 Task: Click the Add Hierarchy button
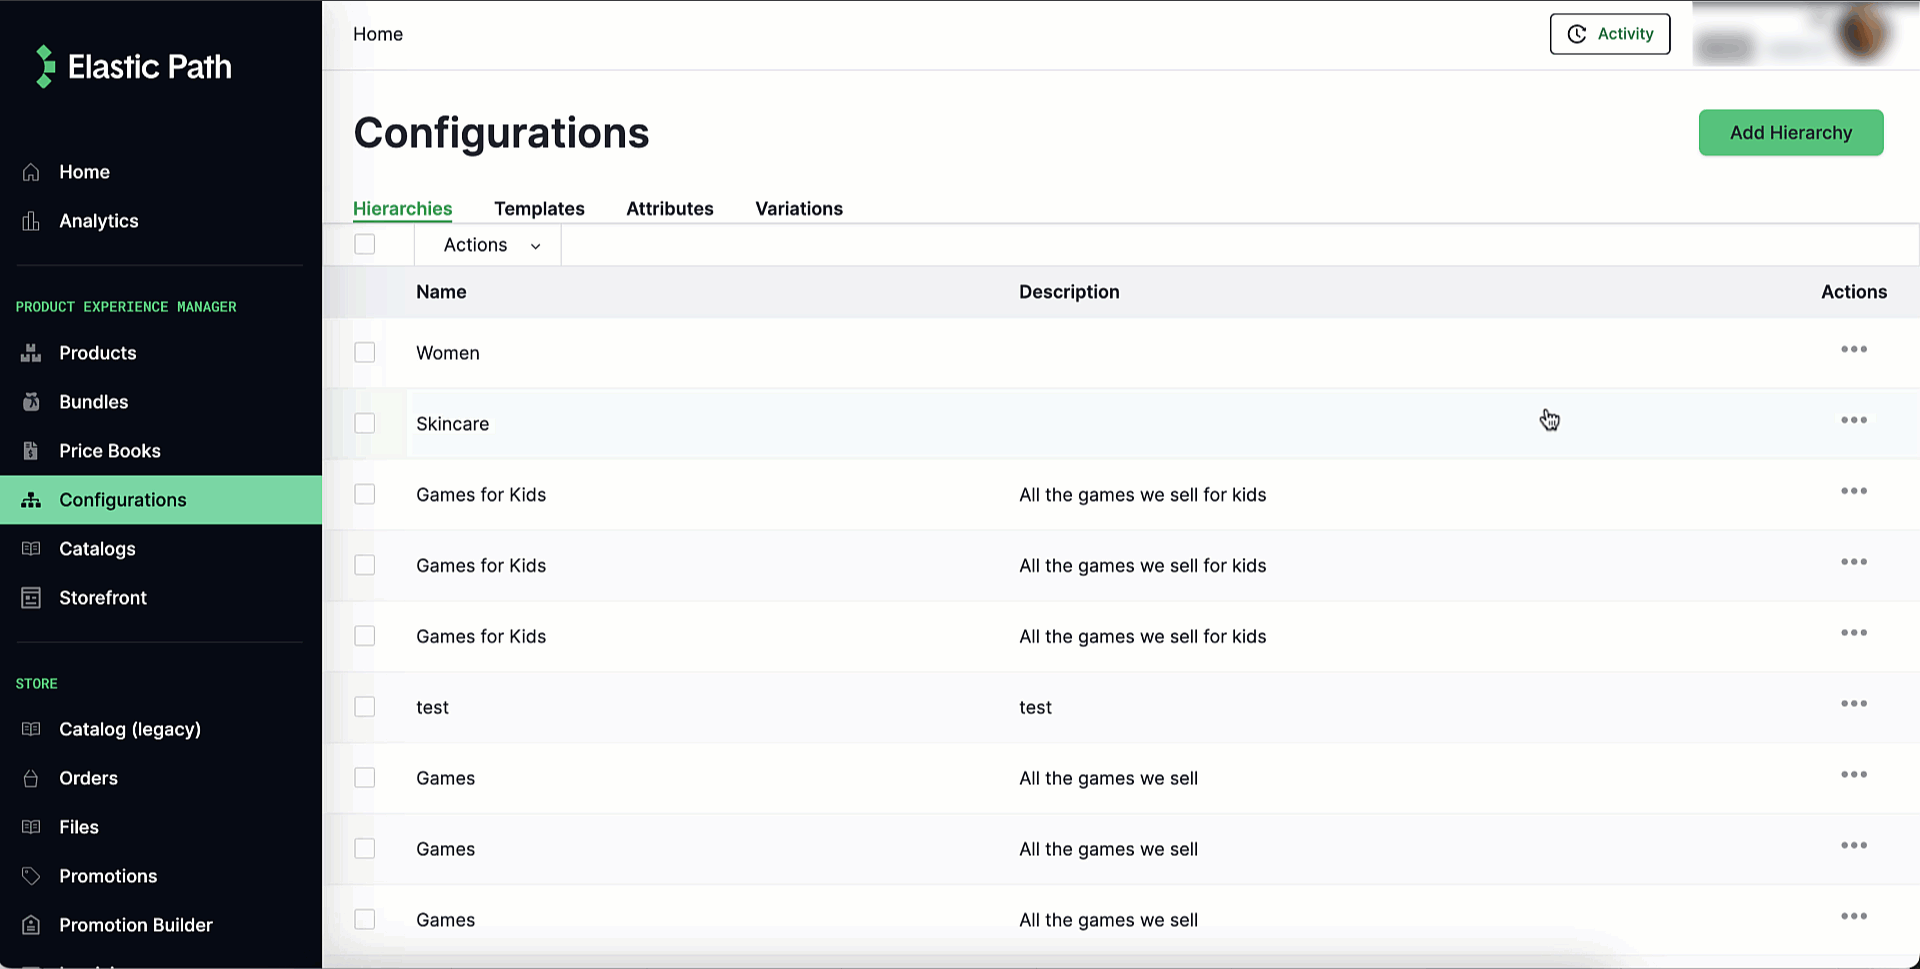(1790, 132)
